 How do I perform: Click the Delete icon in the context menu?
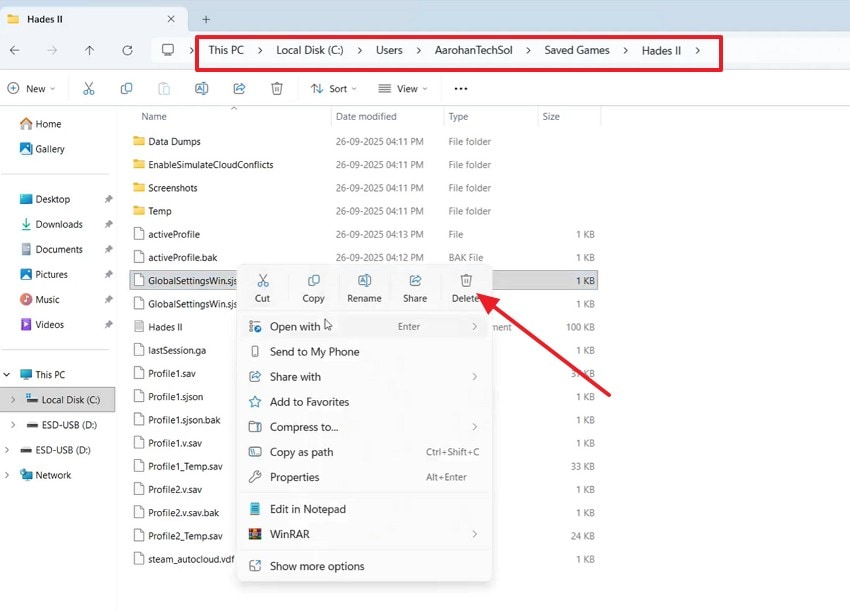(x=465, y=283)
